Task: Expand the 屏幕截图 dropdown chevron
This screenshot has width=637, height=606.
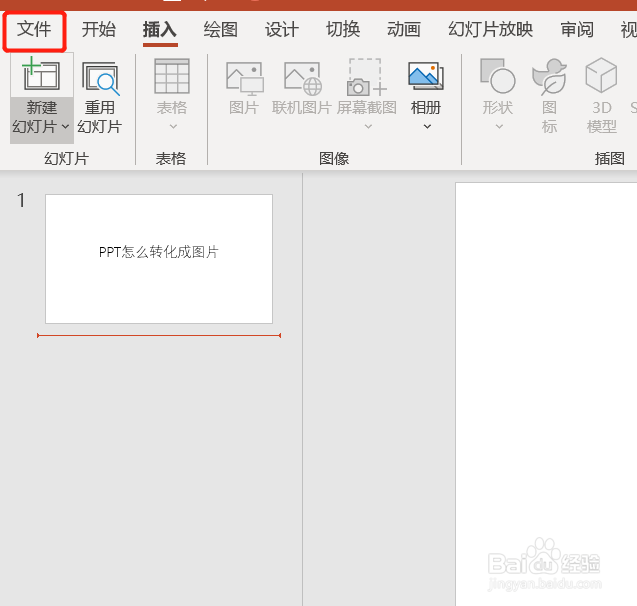Action: (368, 127)
